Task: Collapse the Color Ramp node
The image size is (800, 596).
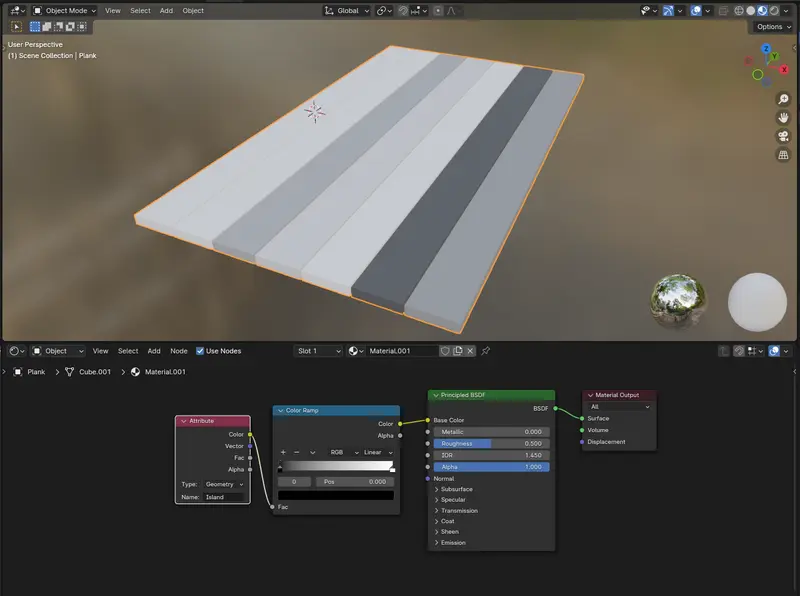Action: tap(280, 410)
